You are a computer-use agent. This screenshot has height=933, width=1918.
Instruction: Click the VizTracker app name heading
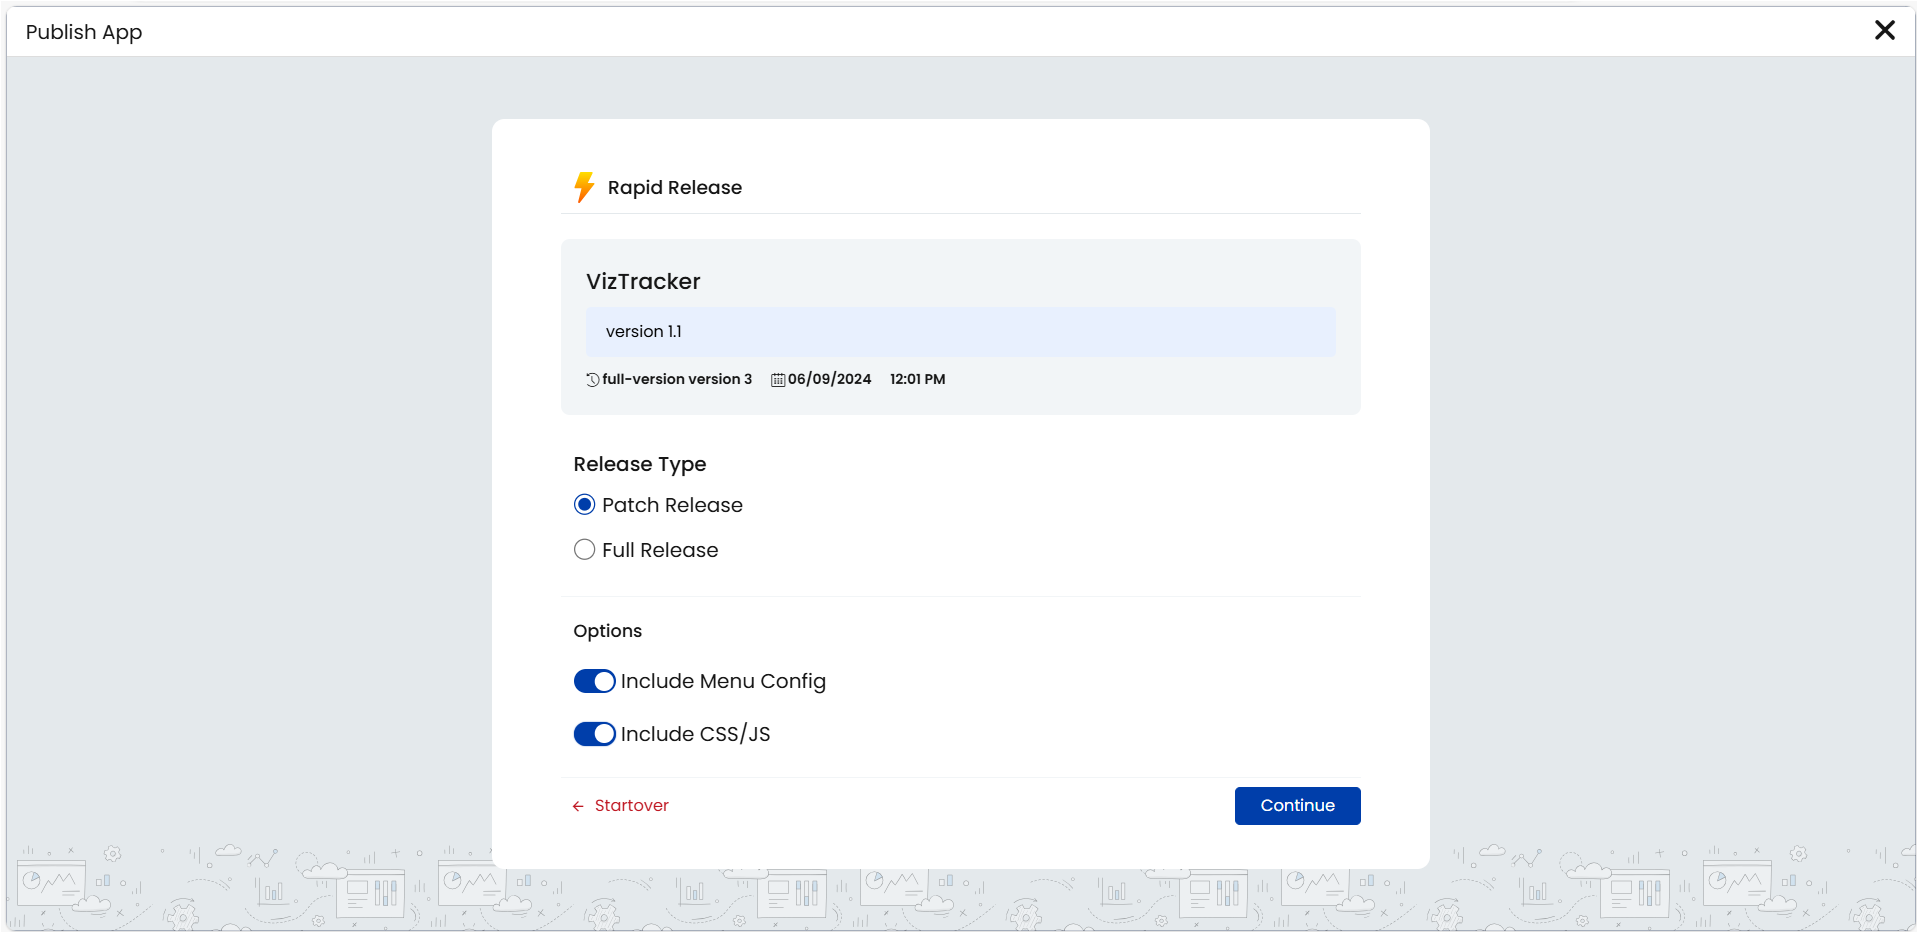click(x=643, y=282)
